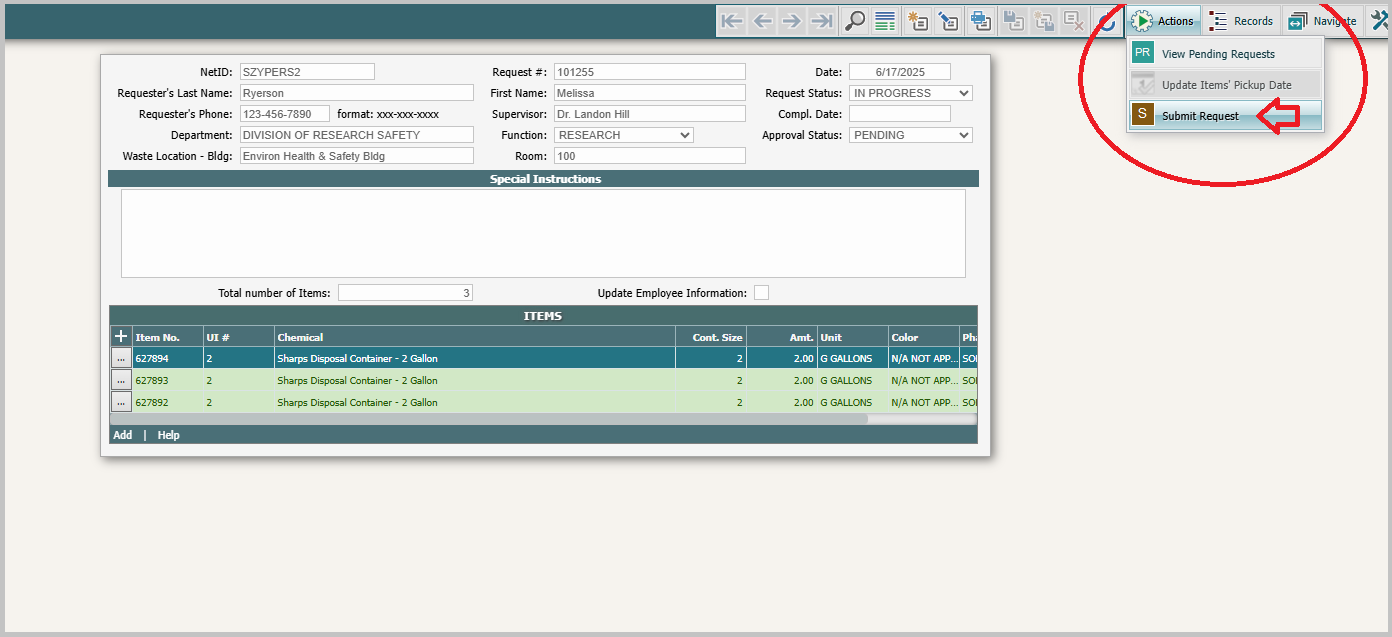Click the Help link below items
1392x637 pixels.
point(169,435)
